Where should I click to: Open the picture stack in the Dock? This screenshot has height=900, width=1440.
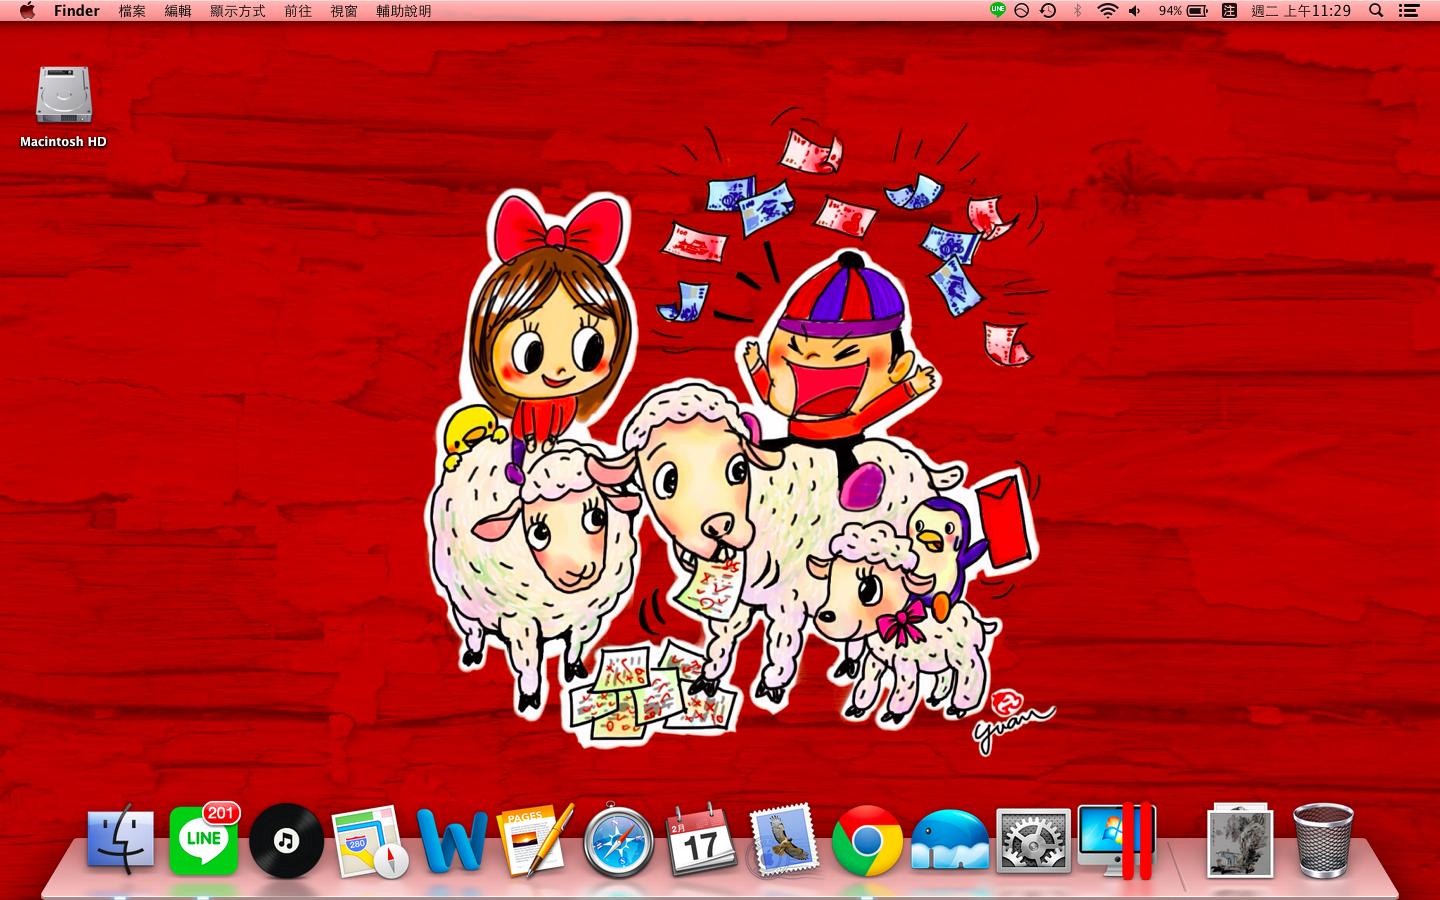(x=1240, y=840)
